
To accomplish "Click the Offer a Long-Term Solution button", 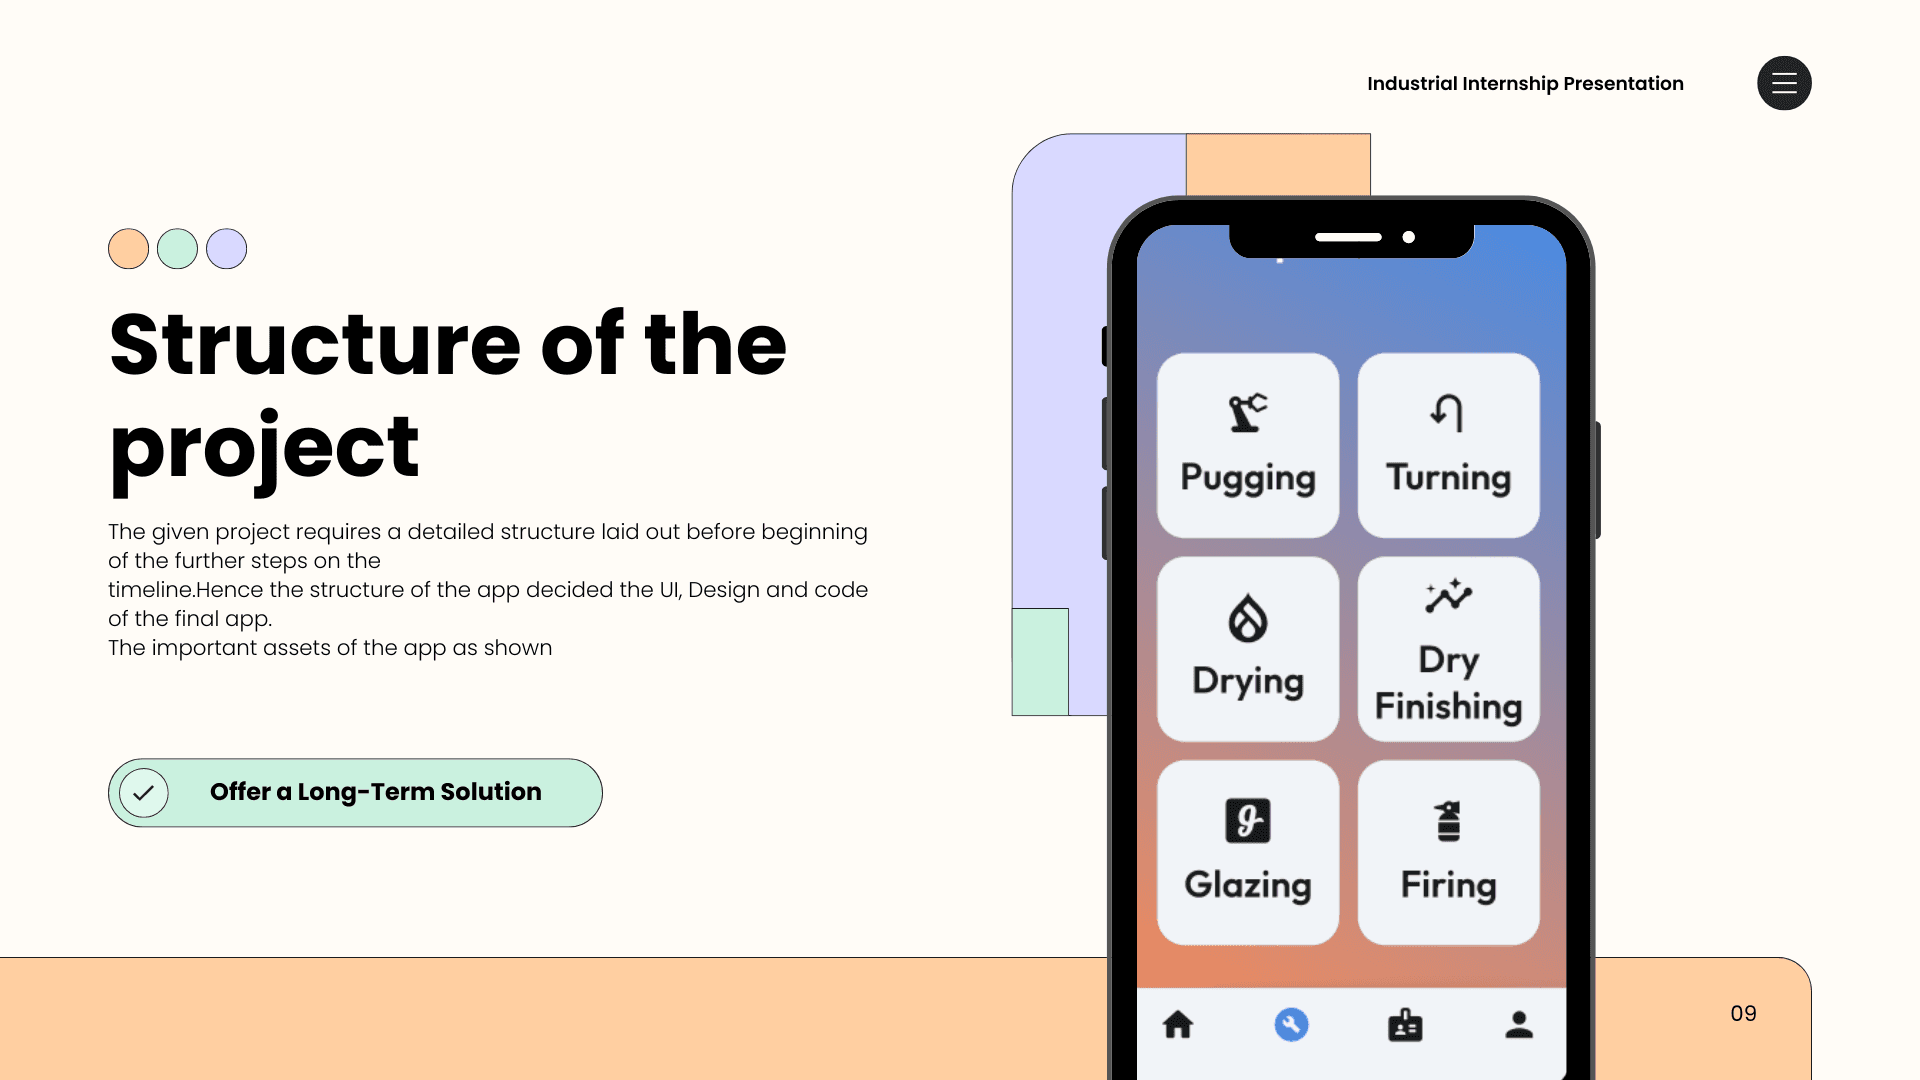I will 355,793.
